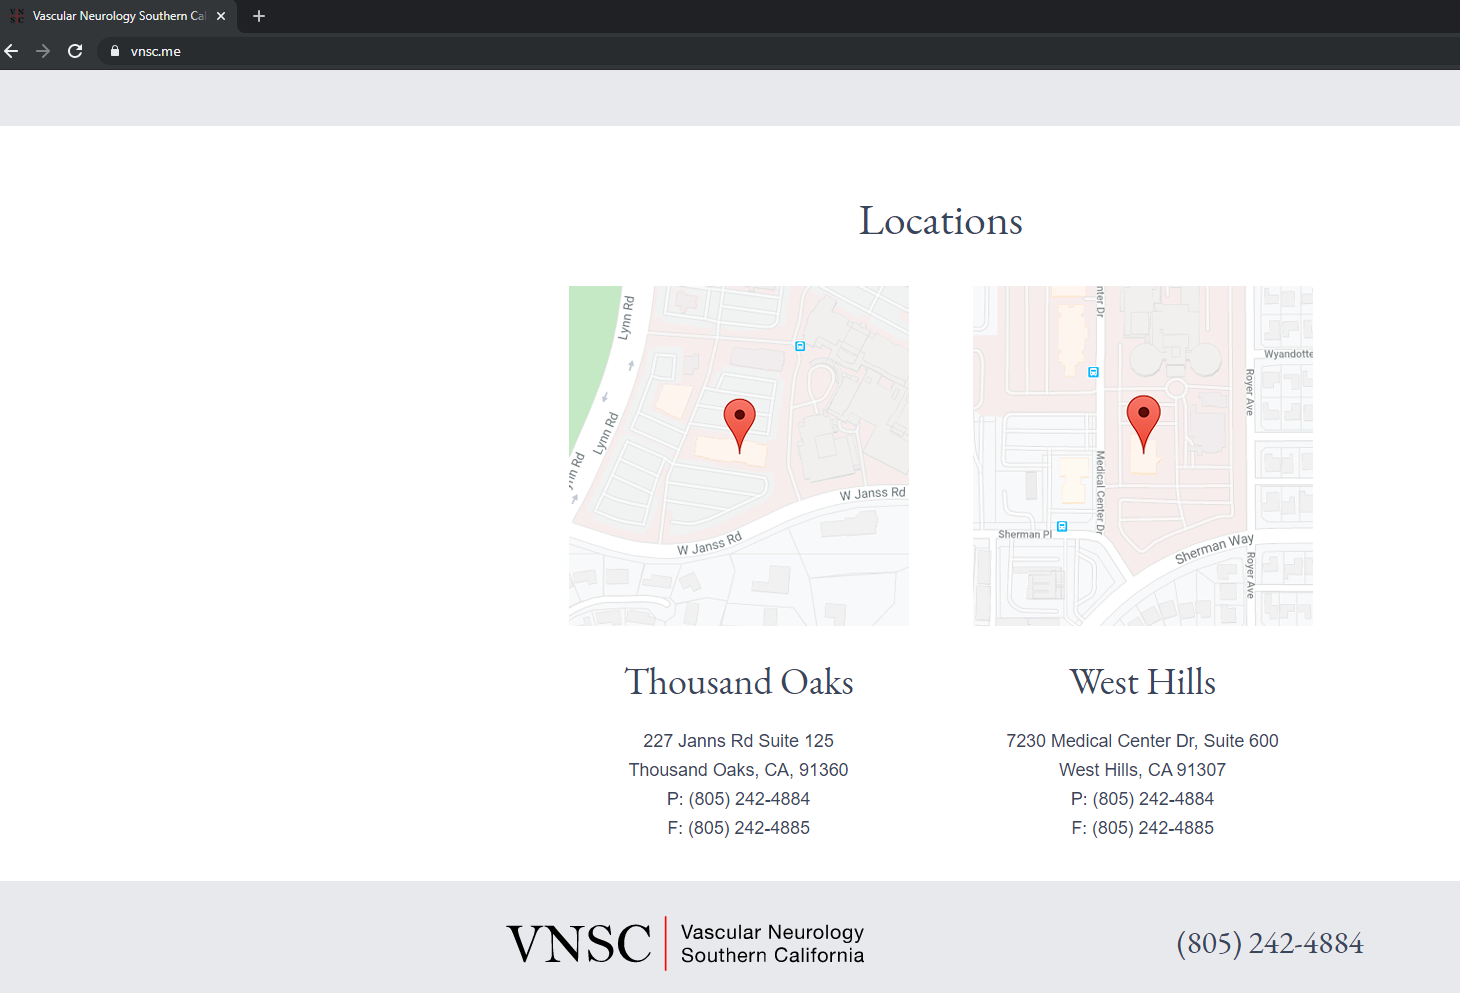Call the footer number (805) 242-4884
Screen dimensions: 1460x993
click(x=1269, y=943)
